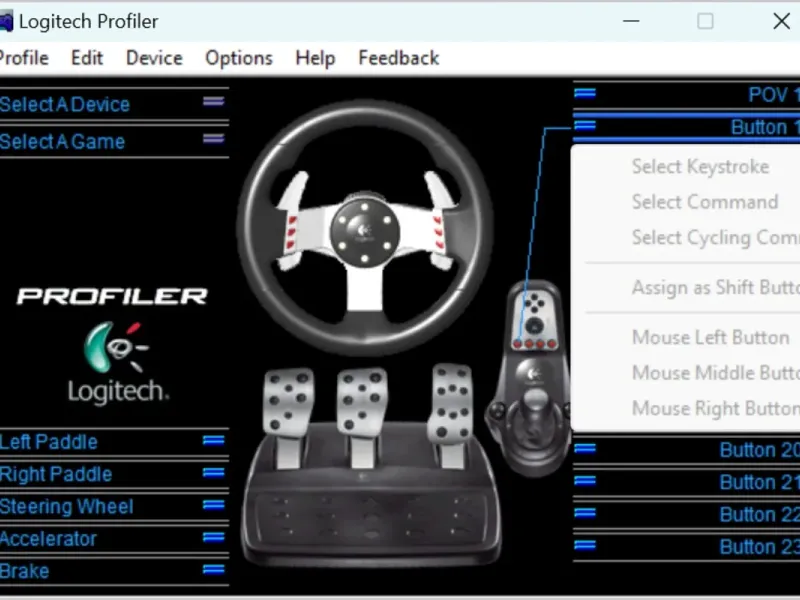Click the blue bars icon beside Steering Wheel

pyautogui.click(x=213, y=505)
